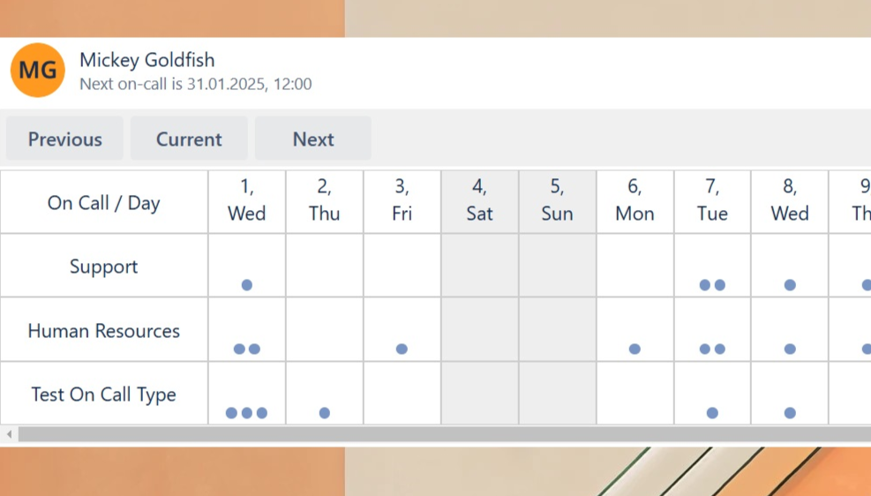
Task: Click the Saturday 4 column header
Action: pos(480,200)
